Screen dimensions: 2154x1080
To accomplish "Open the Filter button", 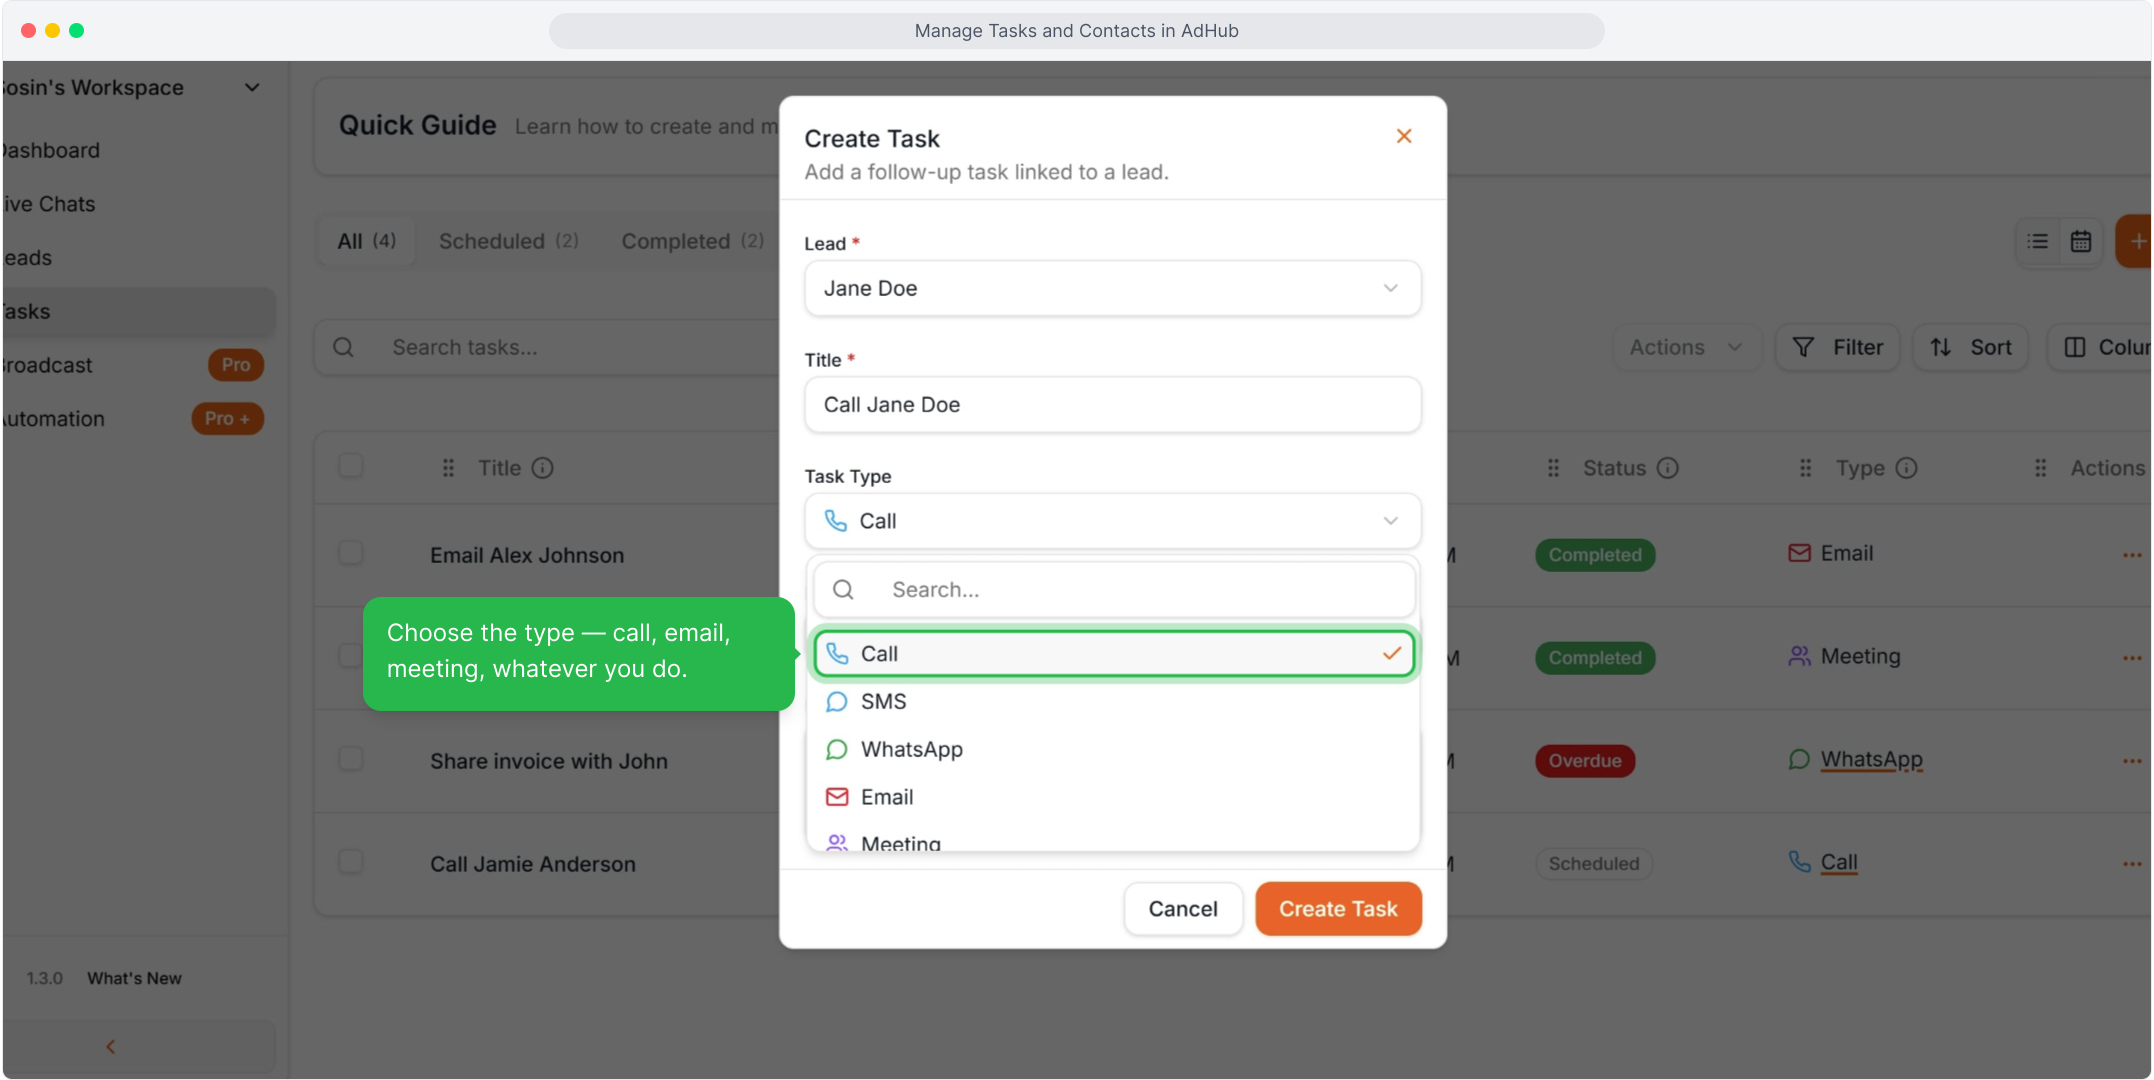I will (x=1838, y=347).
